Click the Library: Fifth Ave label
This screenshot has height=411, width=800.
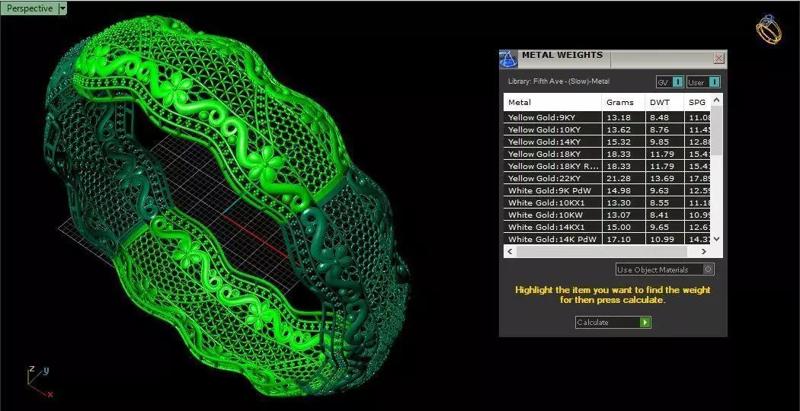point(559,82)
